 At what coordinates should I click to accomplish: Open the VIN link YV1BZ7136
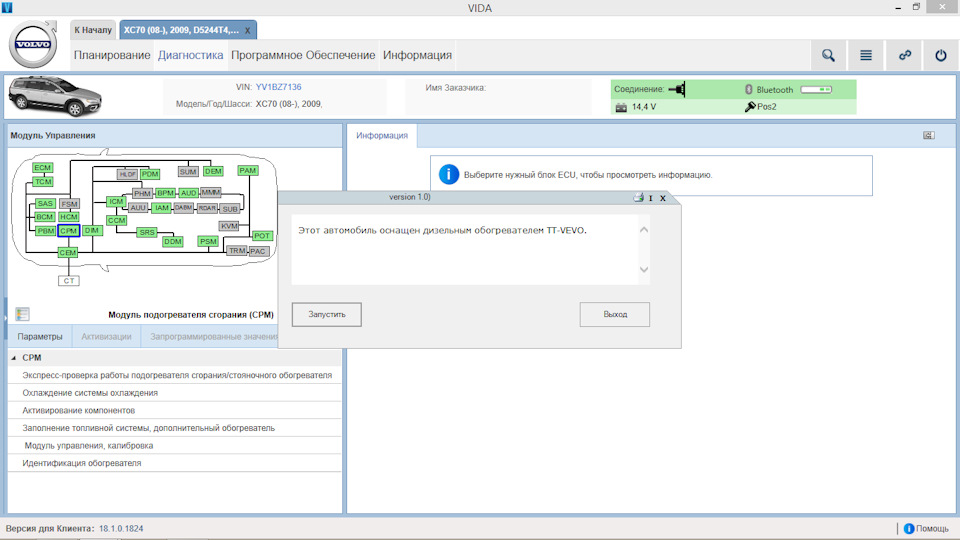point(279,87)
